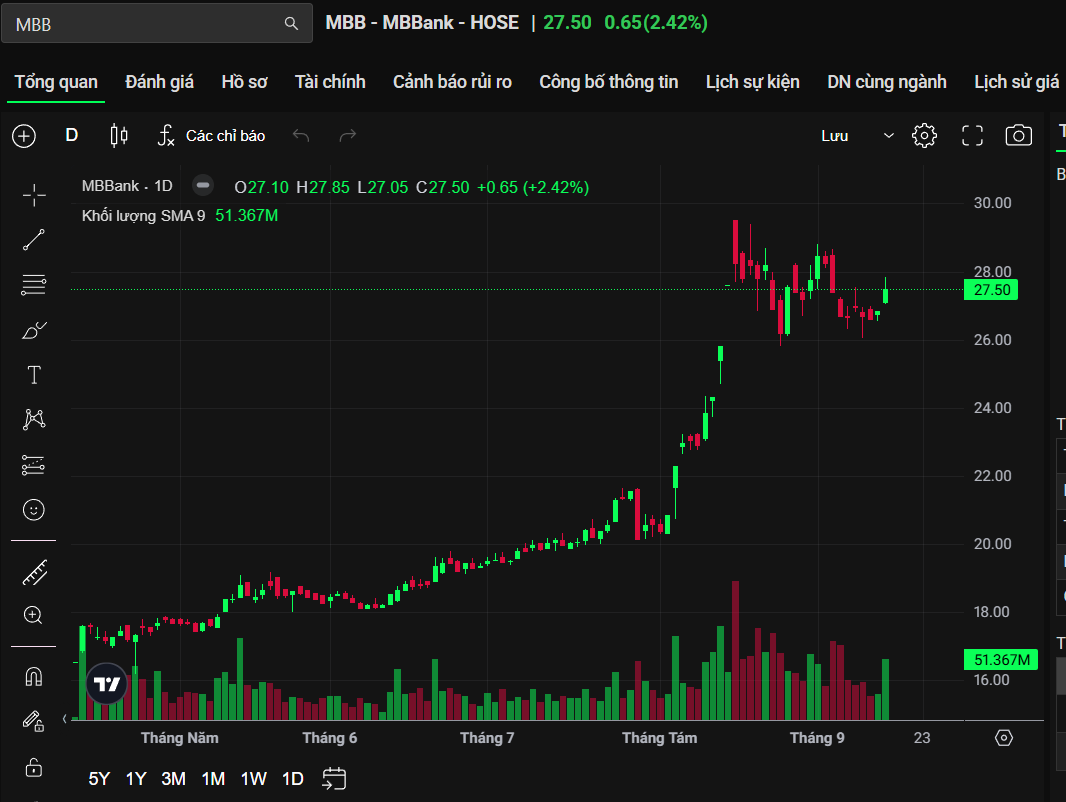This screenshot has height=802, width=1066.
Task: Click the TradingView logo on chart
Action: 107,684
